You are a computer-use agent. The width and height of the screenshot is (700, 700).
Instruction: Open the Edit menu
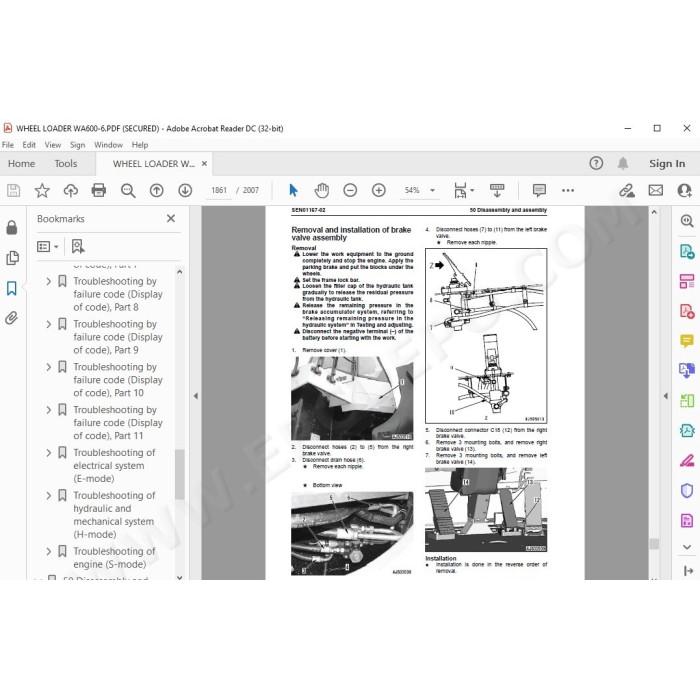click(x=29, y=145)
